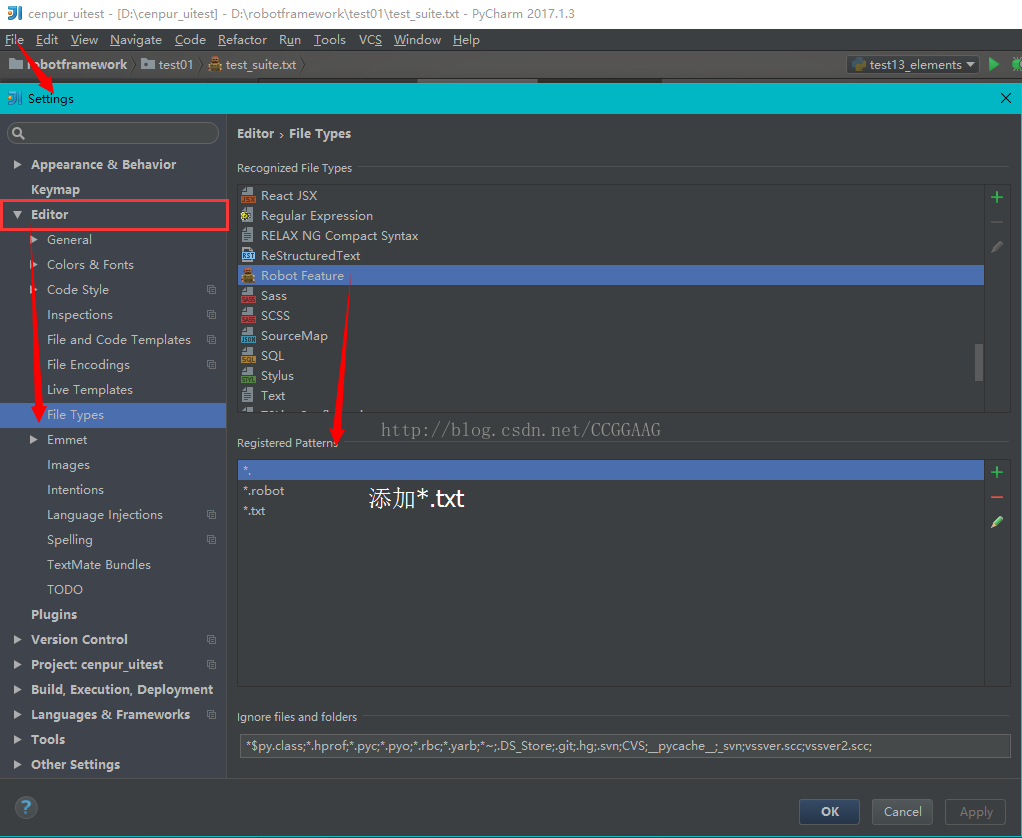The height and width of the screenshot is (838, 1022).
Task: Open Language Injections settings page
Action: click(104, 515)
